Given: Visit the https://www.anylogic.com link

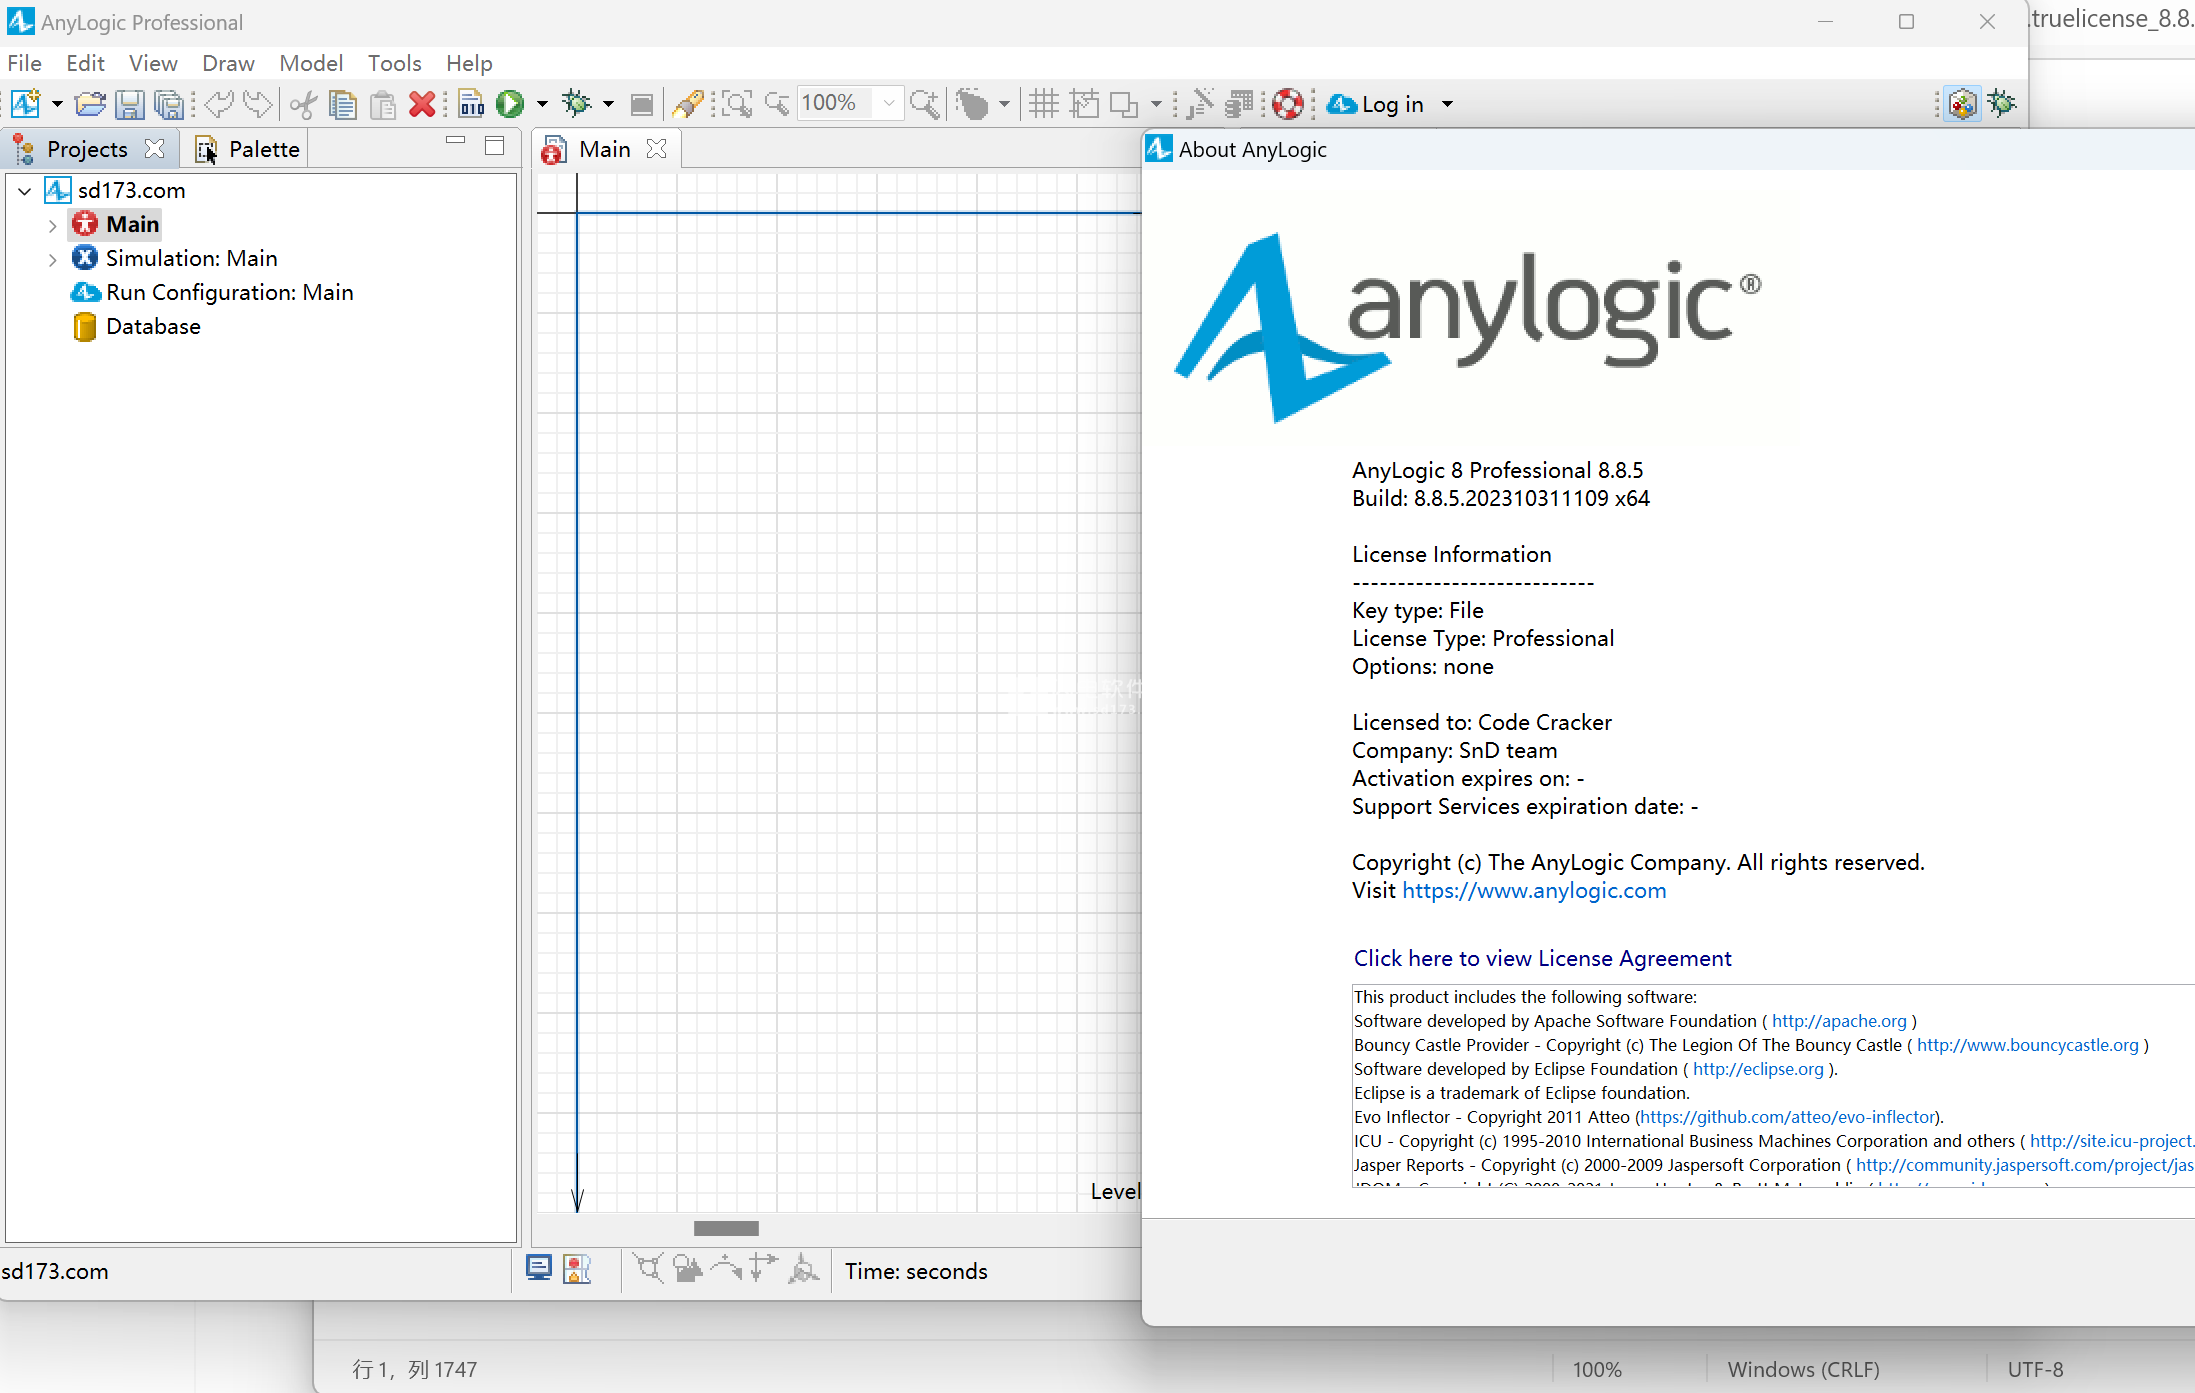Looking at the screenshot, I should tap(1533, 890).
